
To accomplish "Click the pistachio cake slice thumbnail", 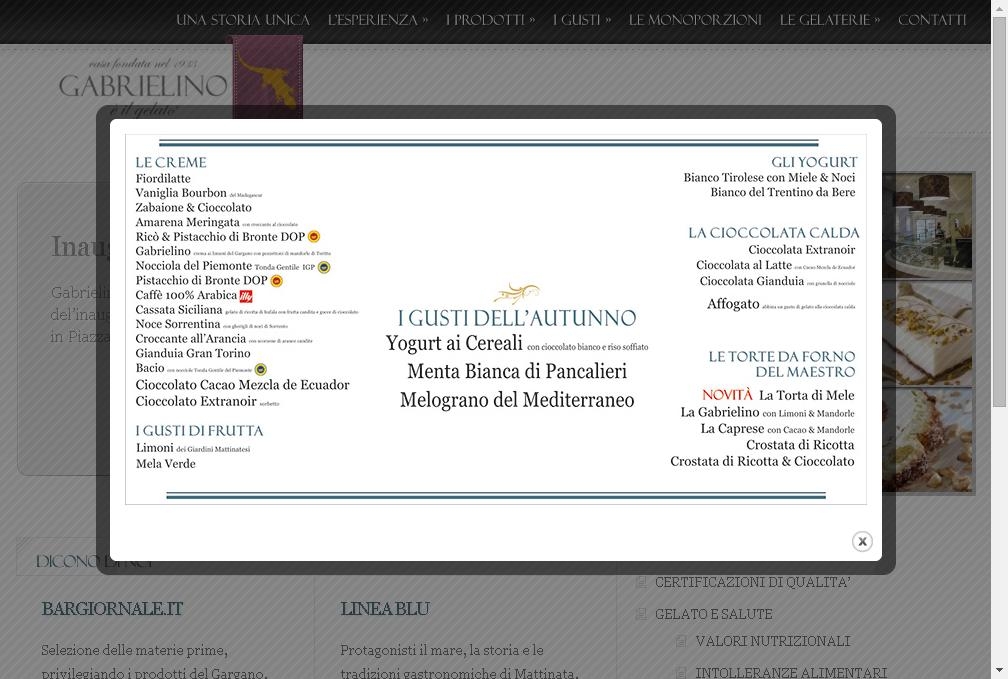I will [927, 334].
